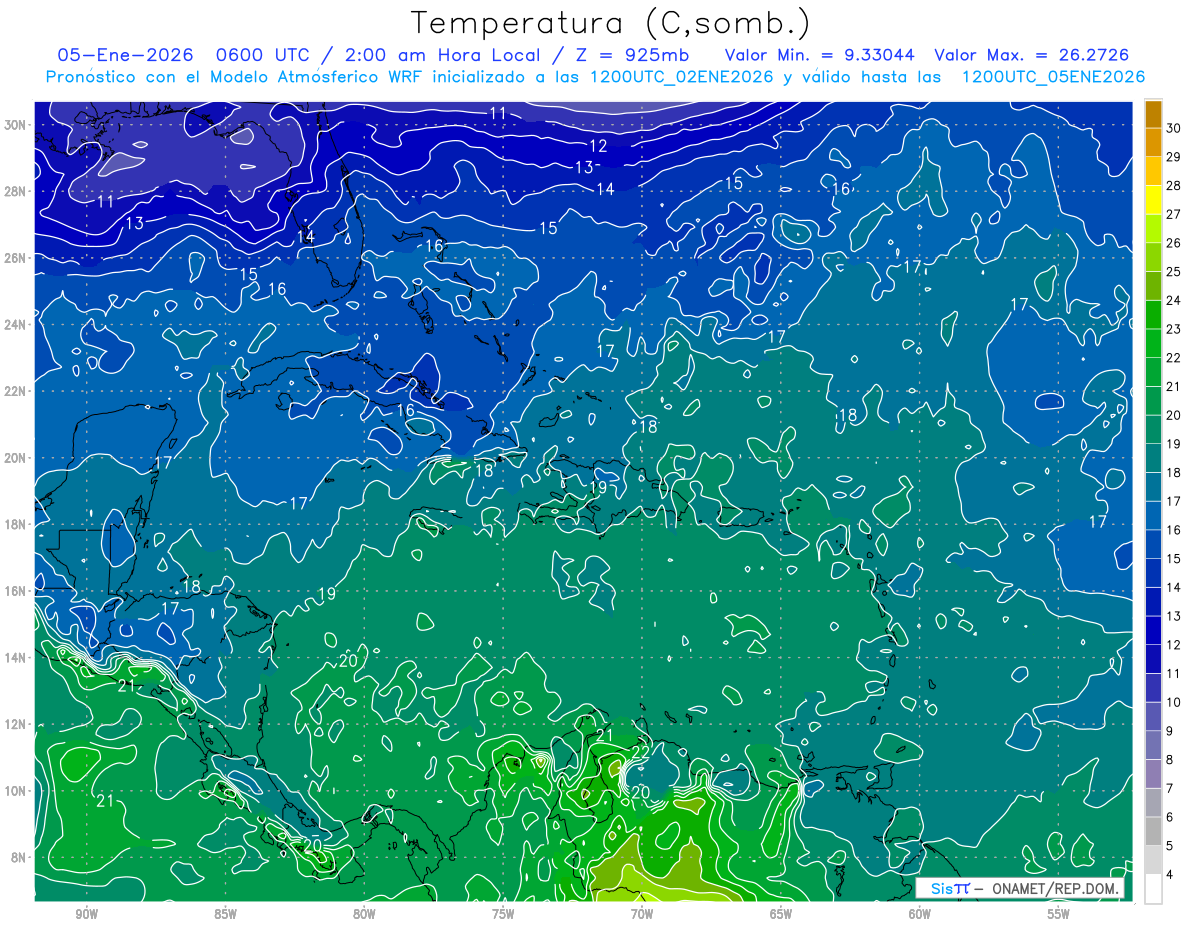Click the title 'Temperatura (C,somb.)'
Viewport: 1200px width, 927px height.
[x=610, y=24]
